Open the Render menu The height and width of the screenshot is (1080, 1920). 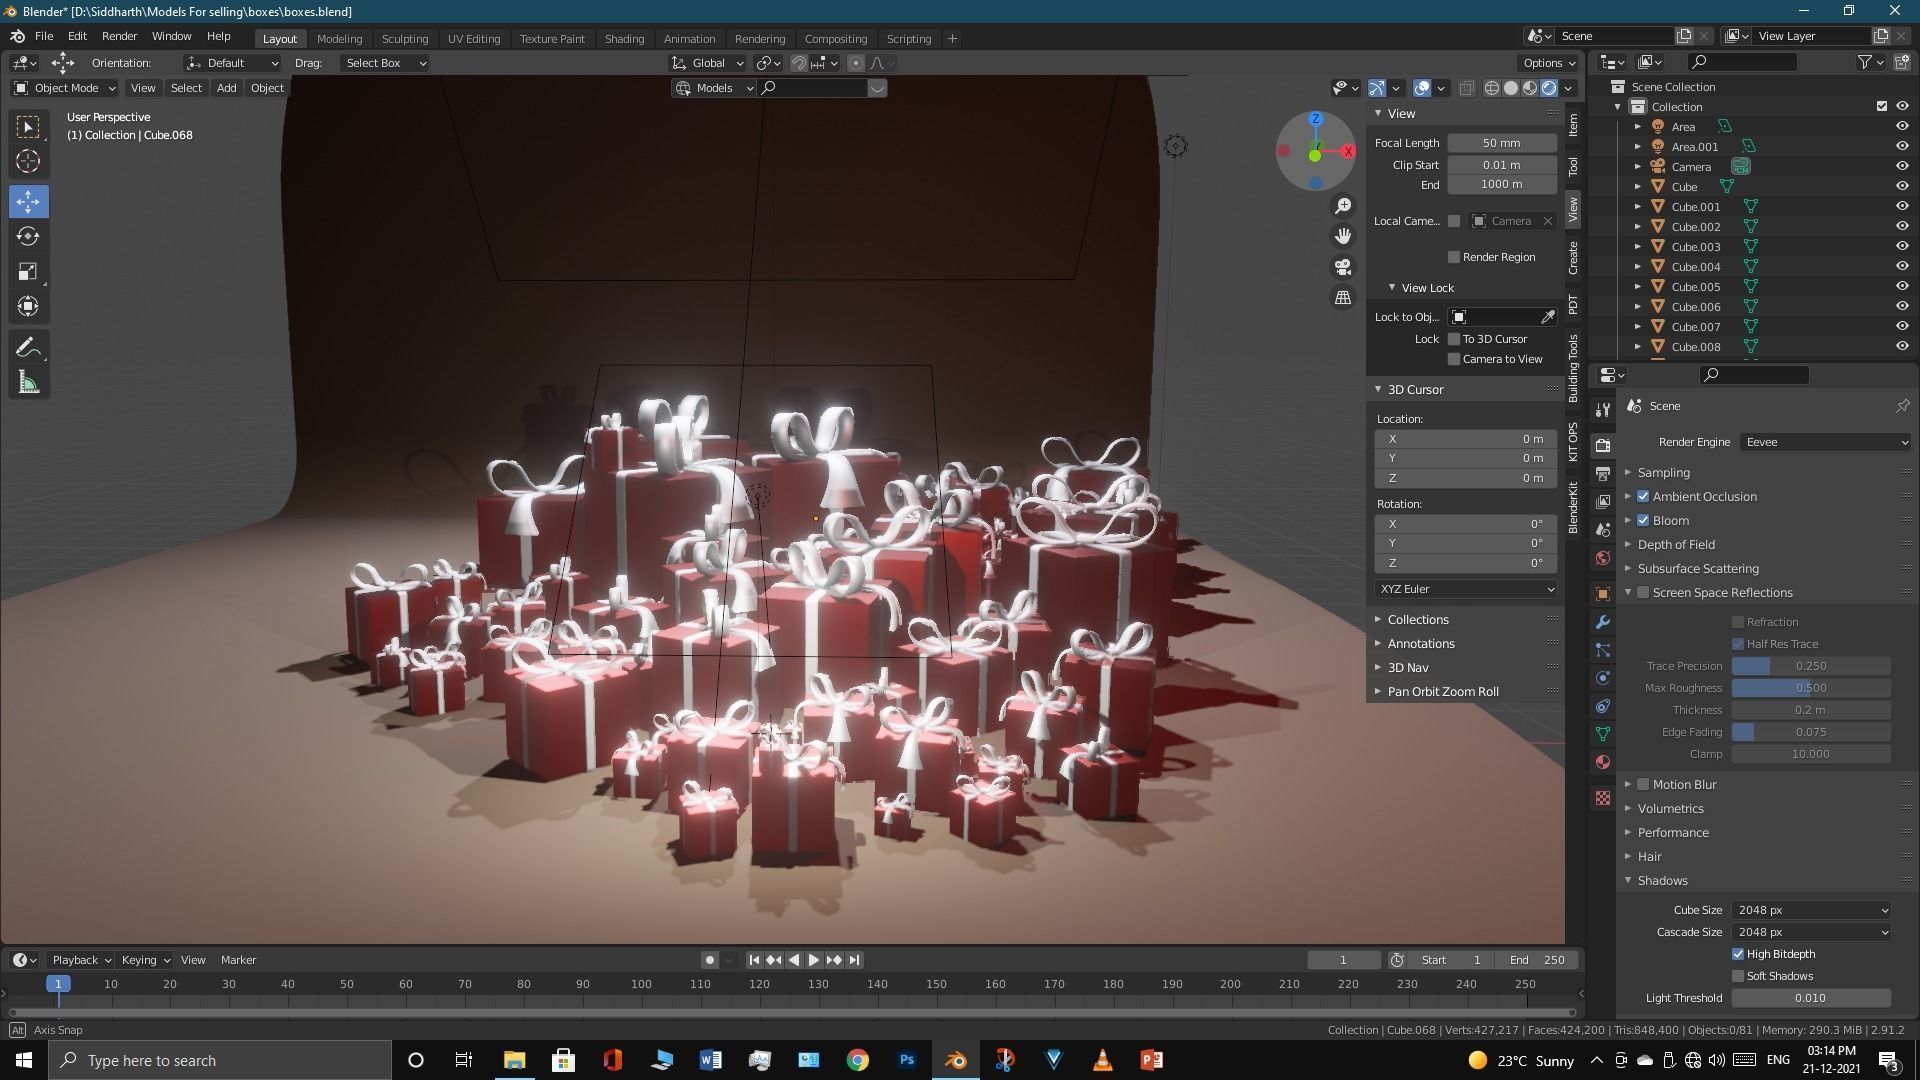119,36
